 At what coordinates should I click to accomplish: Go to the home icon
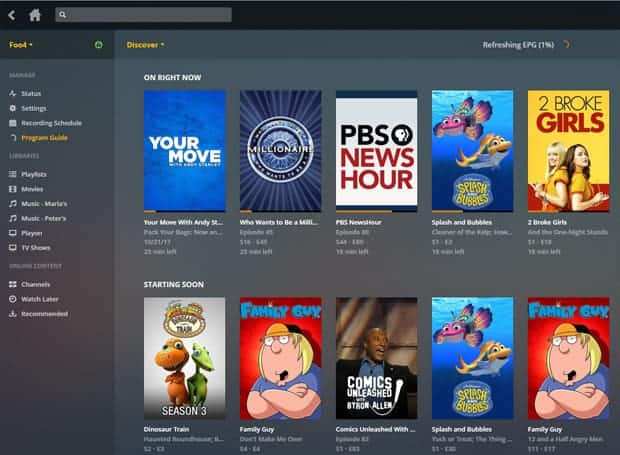35,15
